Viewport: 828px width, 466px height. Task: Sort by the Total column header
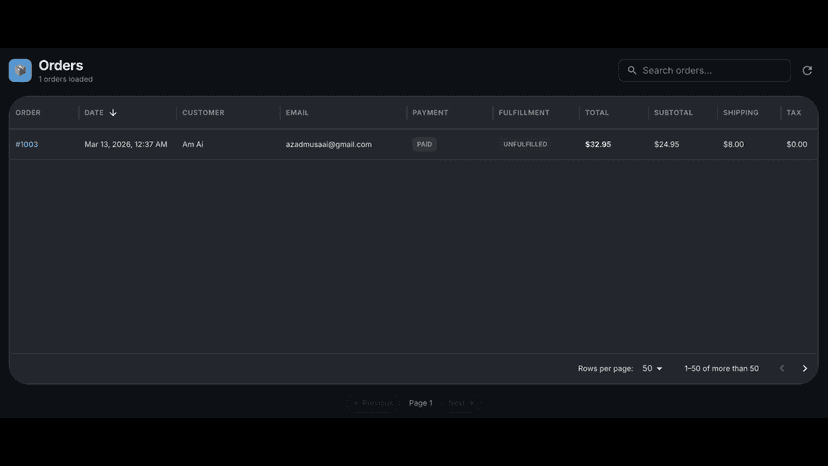point(597,113)
